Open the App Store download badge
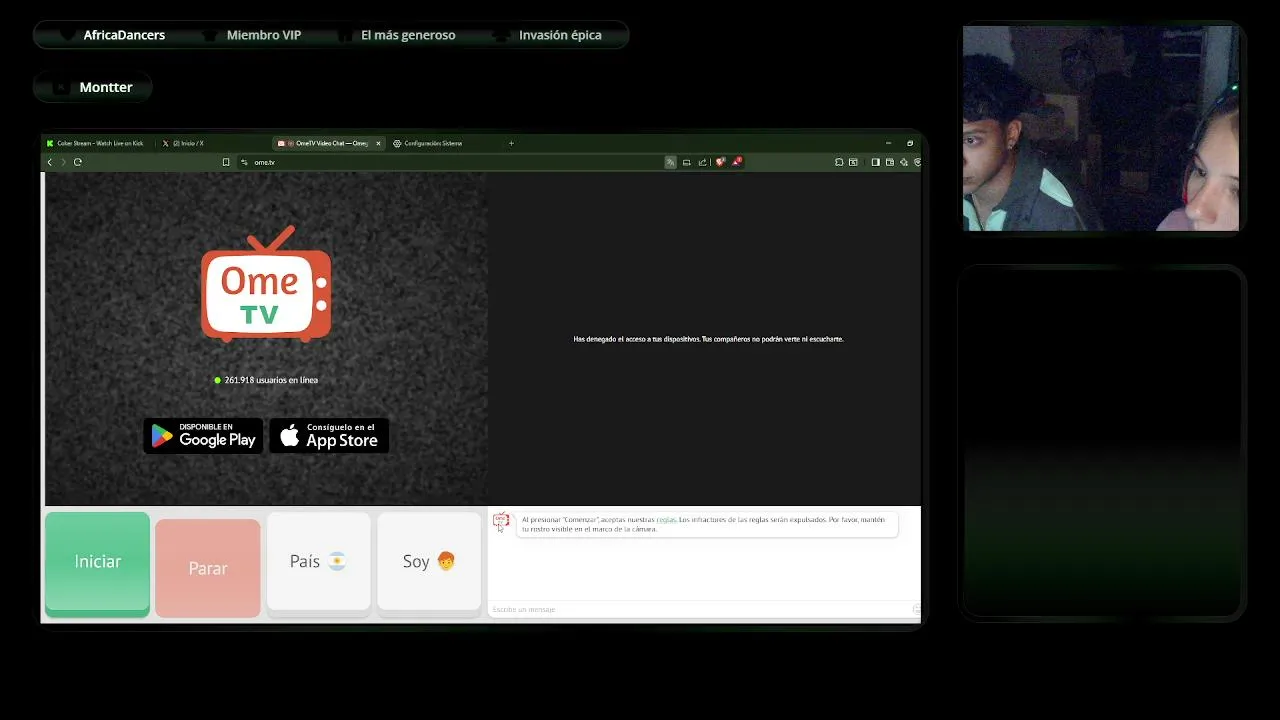Image resolution: width=1280 pixels, height=720 pixels. tap(329, 436)
